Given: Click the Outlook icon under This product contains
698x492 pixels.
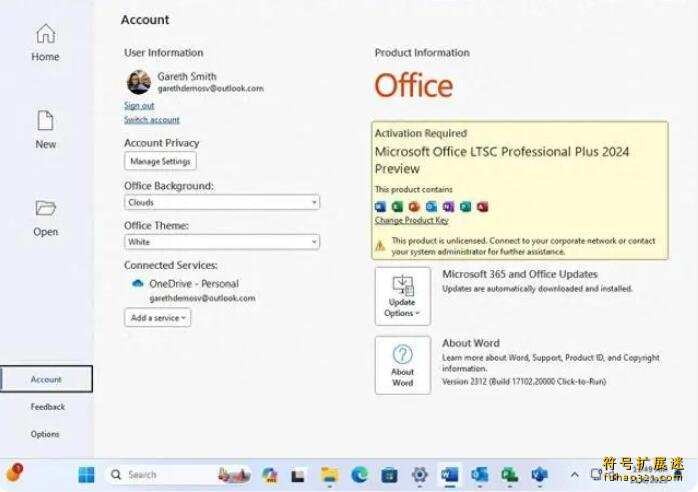Looking at the screenshot, I should click(x=431, y=207).
